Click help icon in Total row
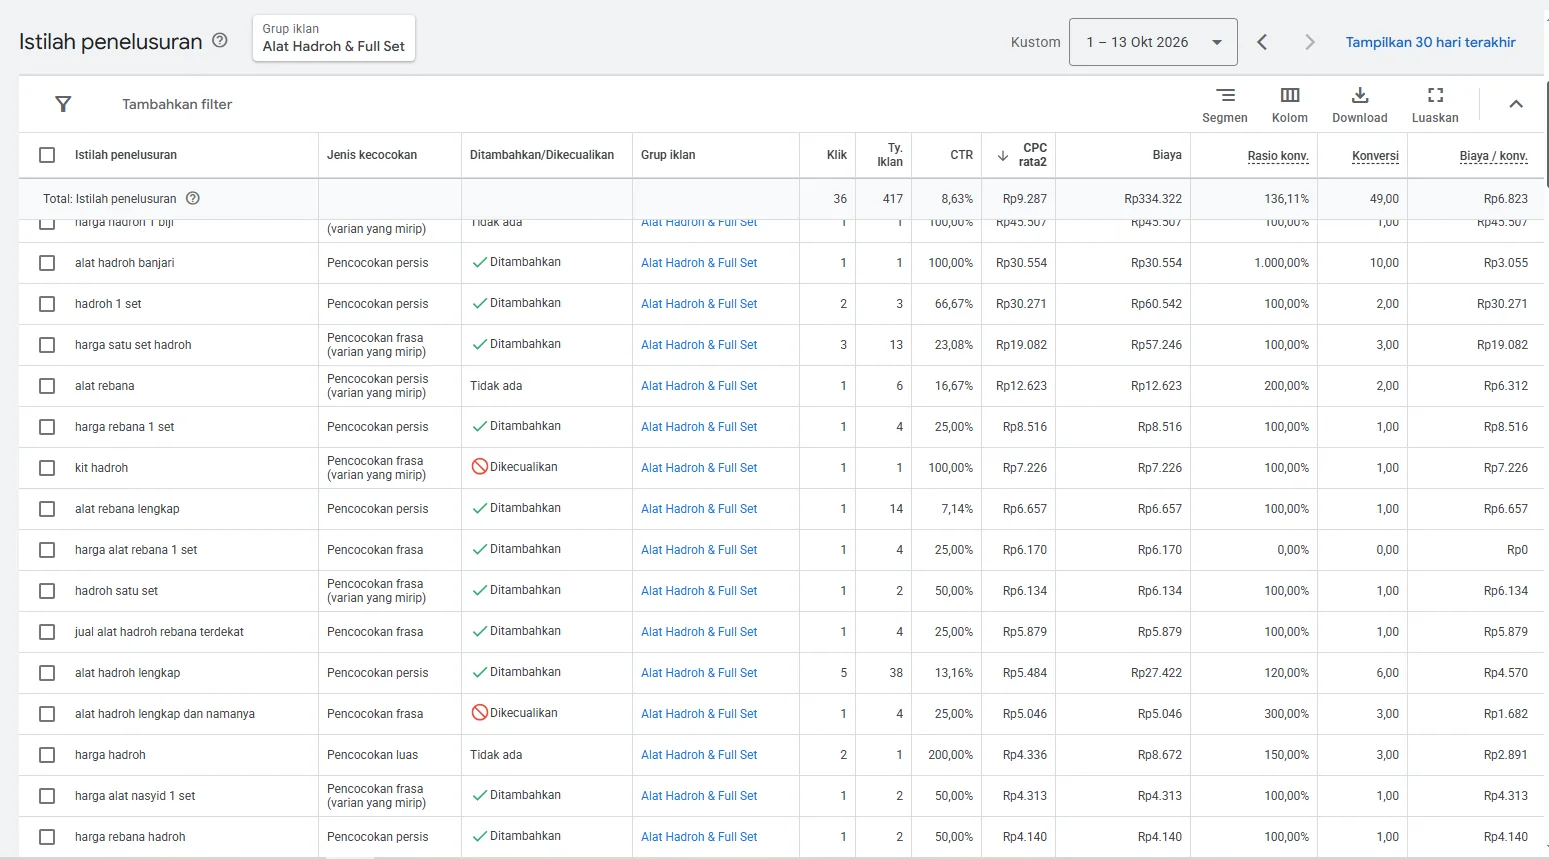 (x=193, y=198)
